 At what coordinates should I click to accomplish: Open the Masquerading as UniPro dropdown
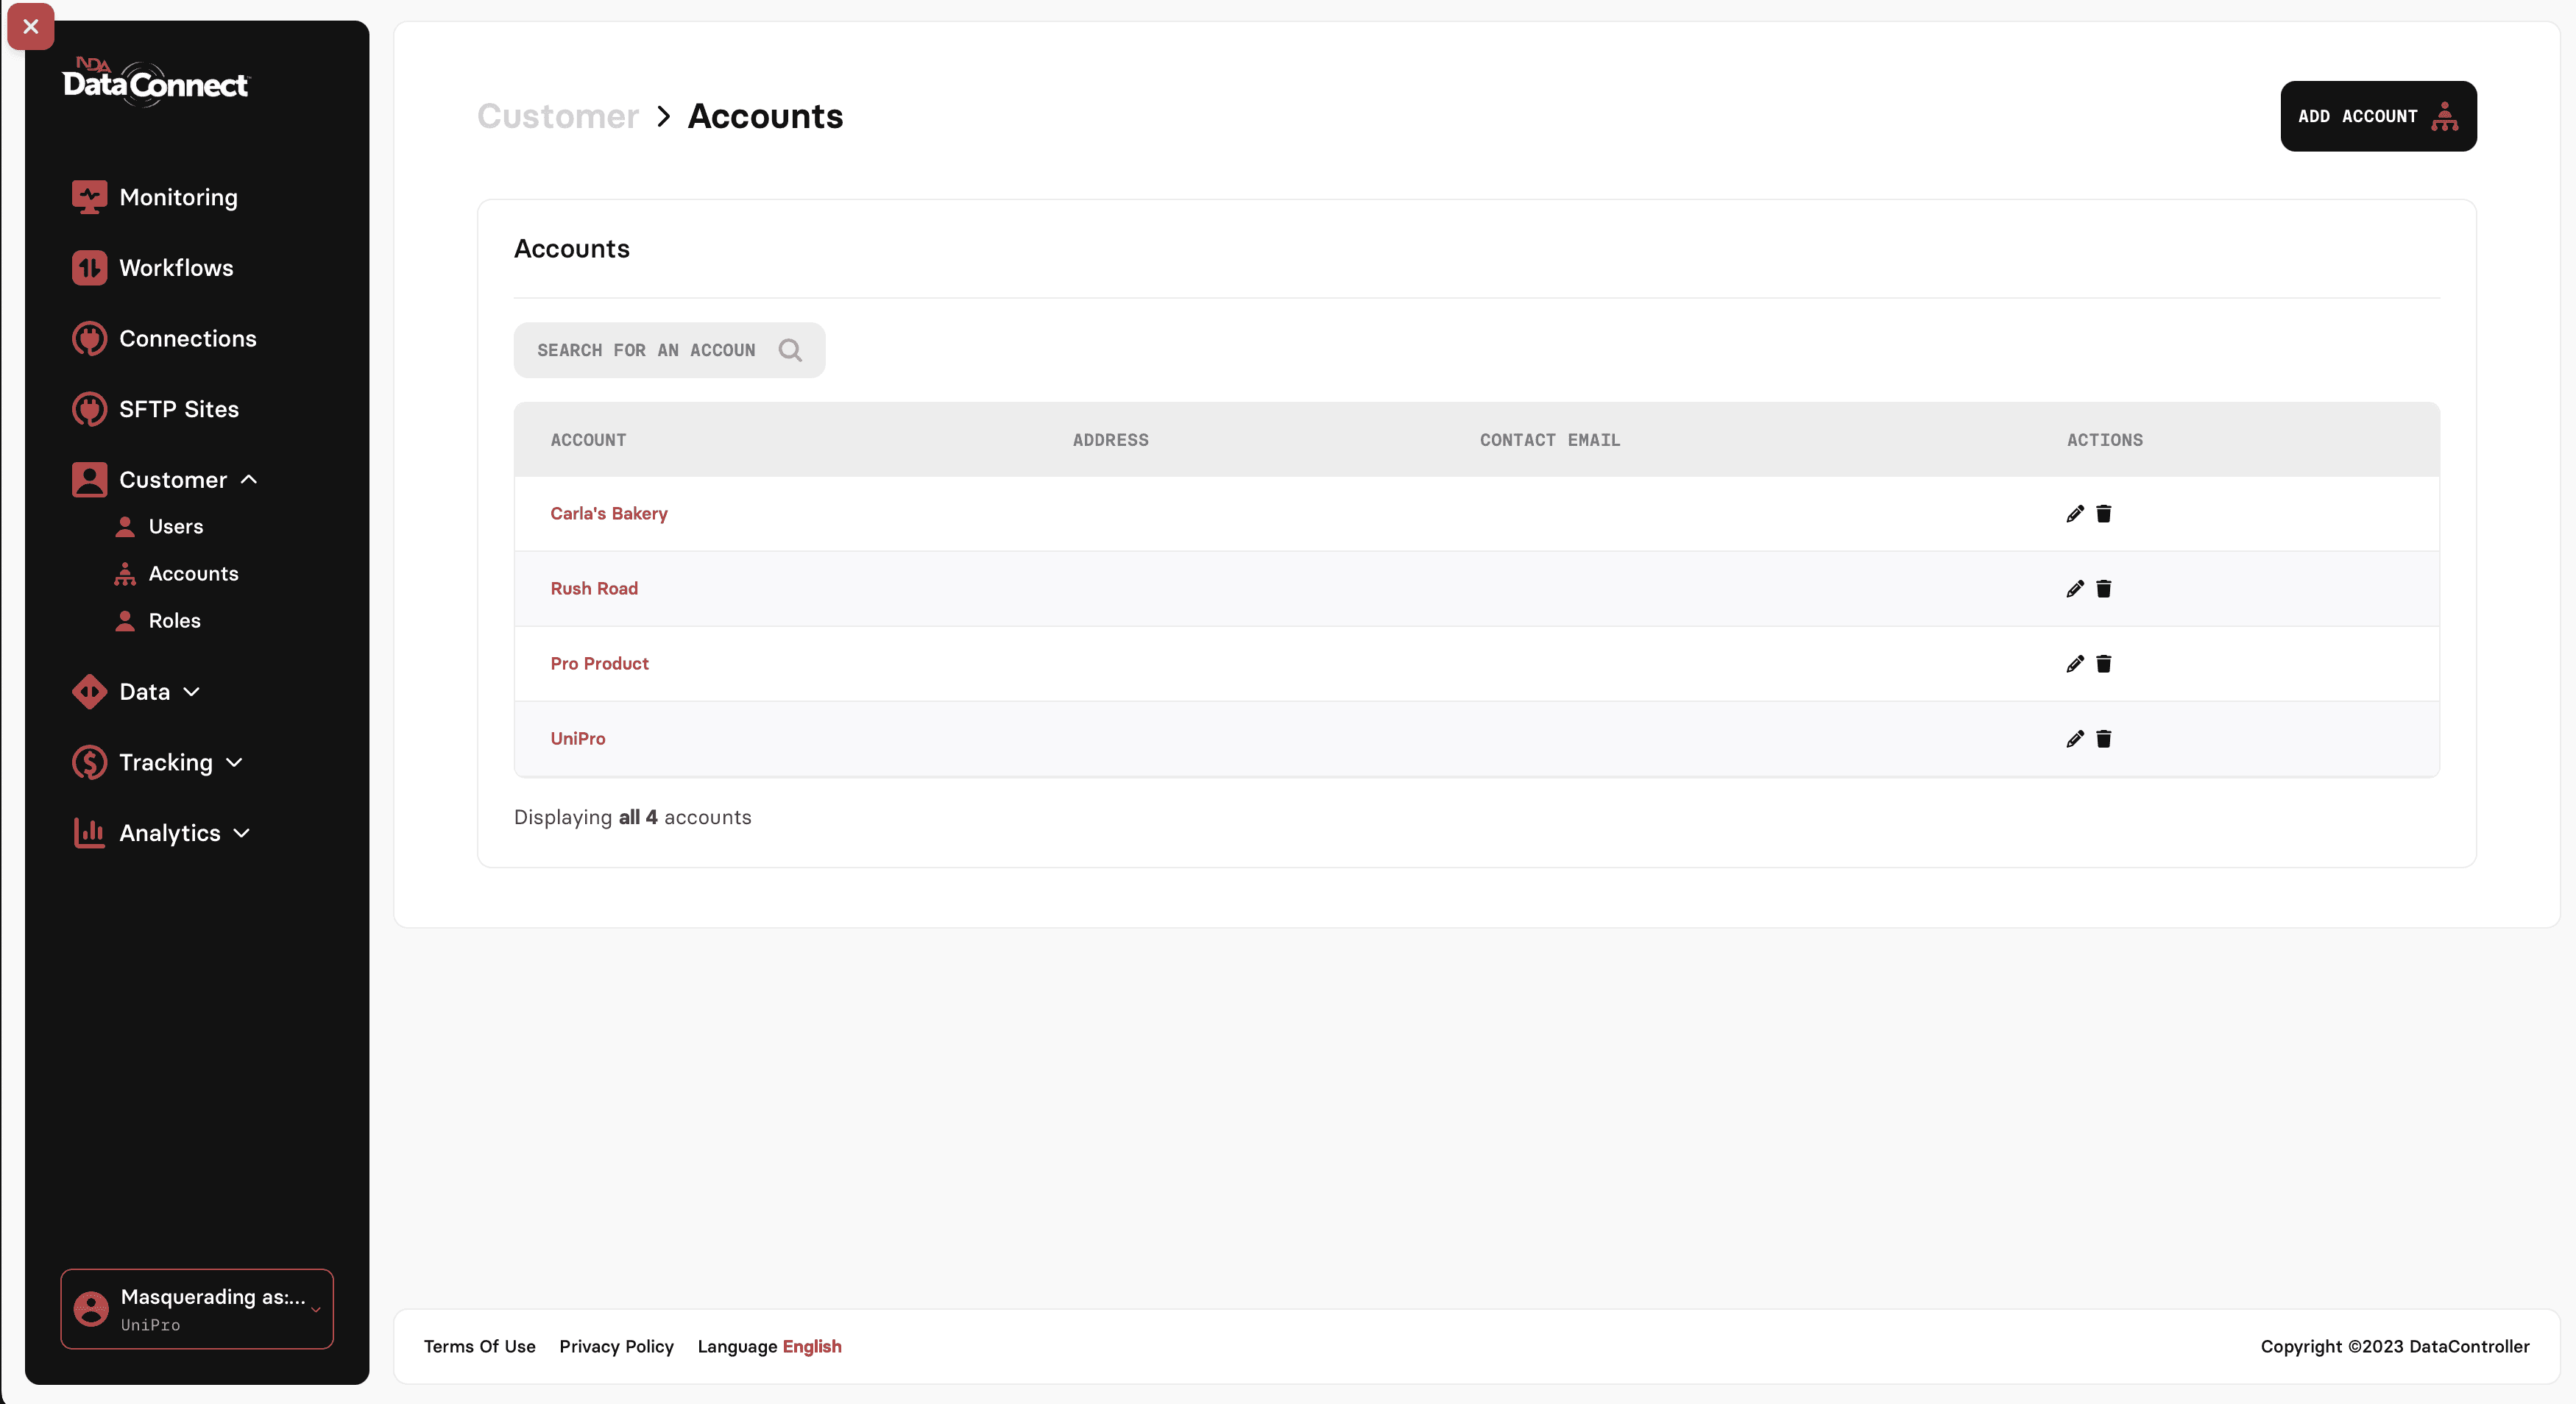pyautogui.click(x=197, y=1308)
